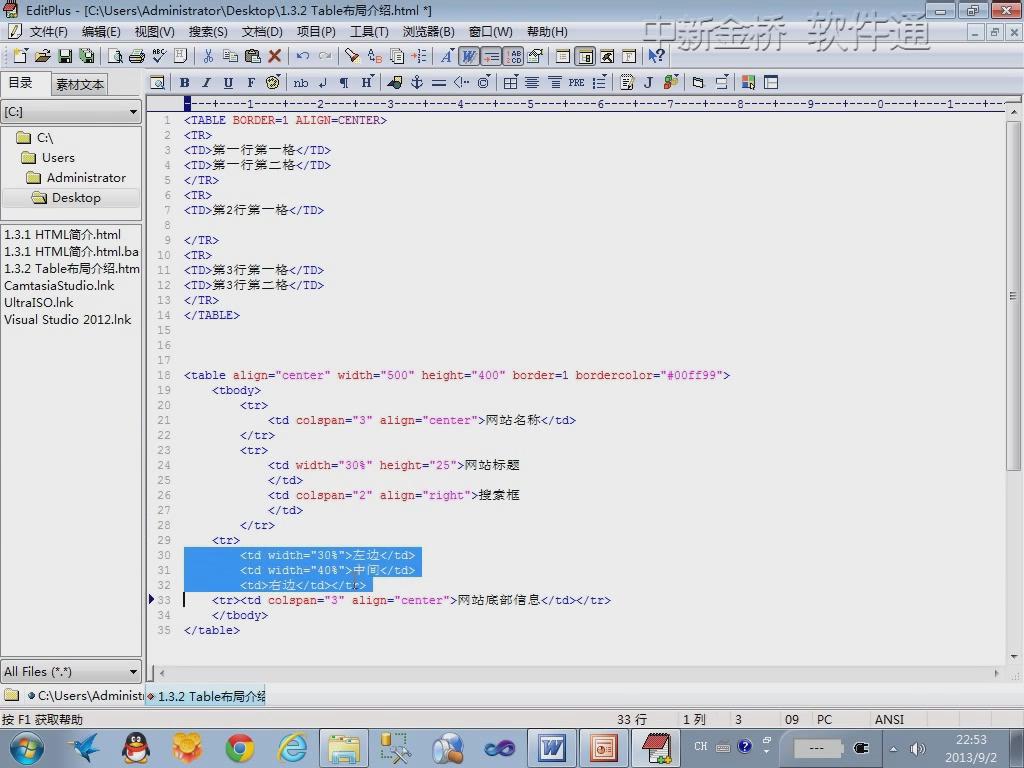1024x768 pixels.
Task: Apply Italic tag from HTML toolbar
Action: point(206,83)
